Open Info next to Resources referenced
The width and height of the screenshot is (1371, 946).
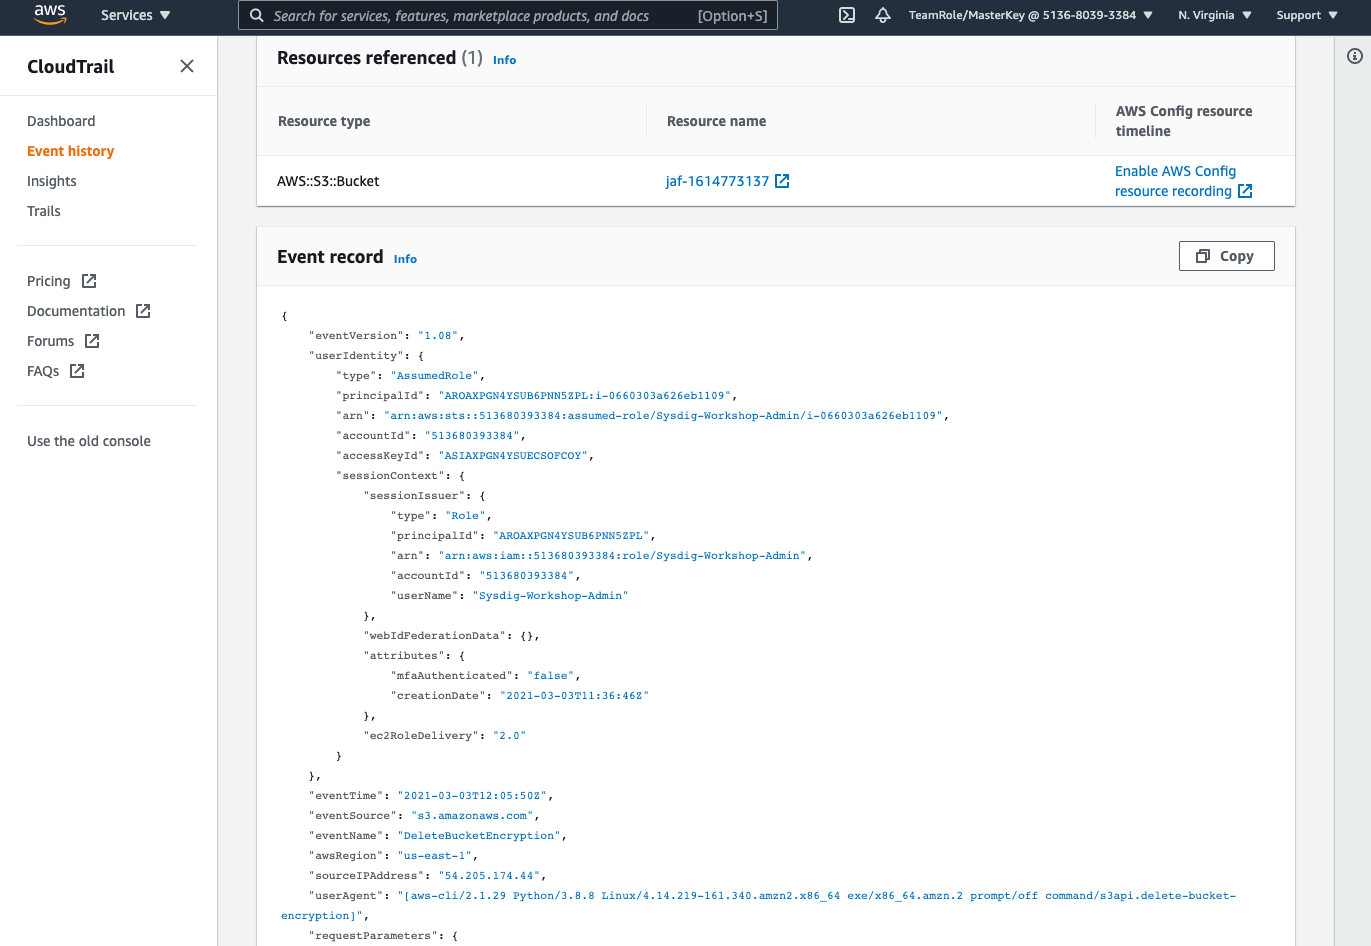(x=504, y=60)
